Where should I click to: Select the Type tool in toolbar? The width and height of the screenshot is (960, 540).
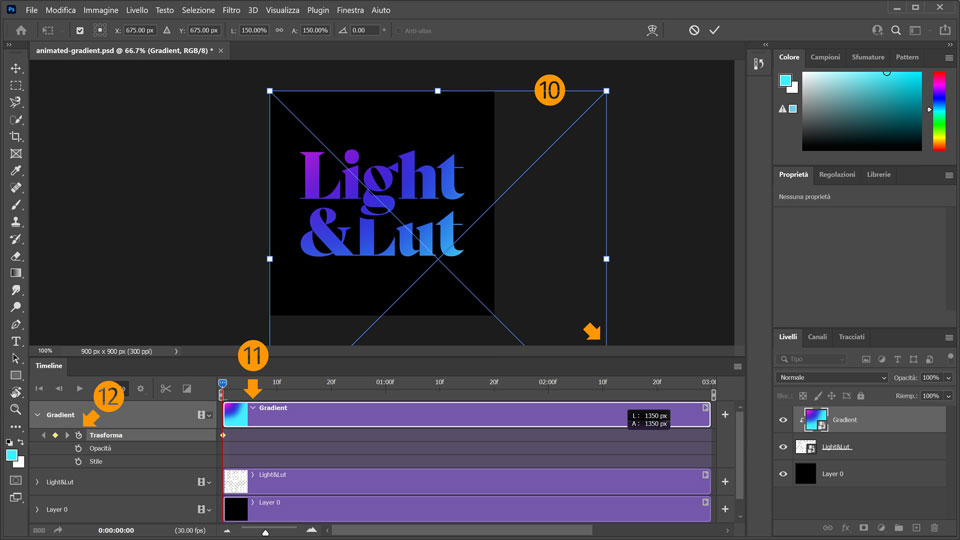(16, 341)
